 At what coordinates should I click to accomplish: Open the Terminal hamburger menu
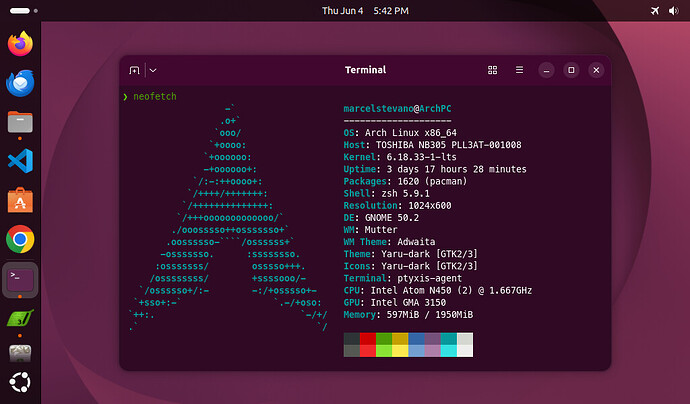[519, 70]
